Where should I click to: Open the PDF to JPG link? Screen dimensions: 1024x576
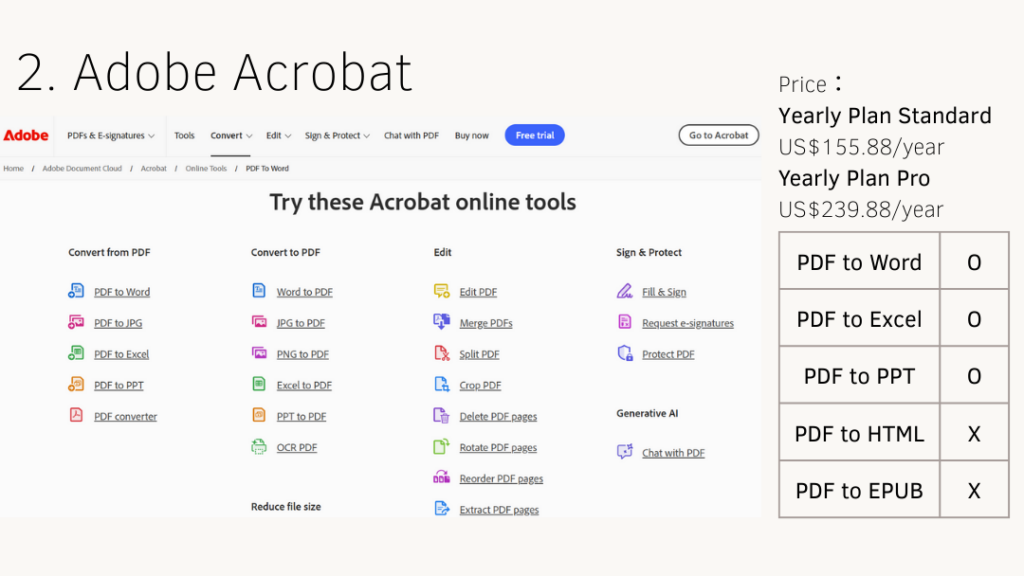(x=118, y=323)
